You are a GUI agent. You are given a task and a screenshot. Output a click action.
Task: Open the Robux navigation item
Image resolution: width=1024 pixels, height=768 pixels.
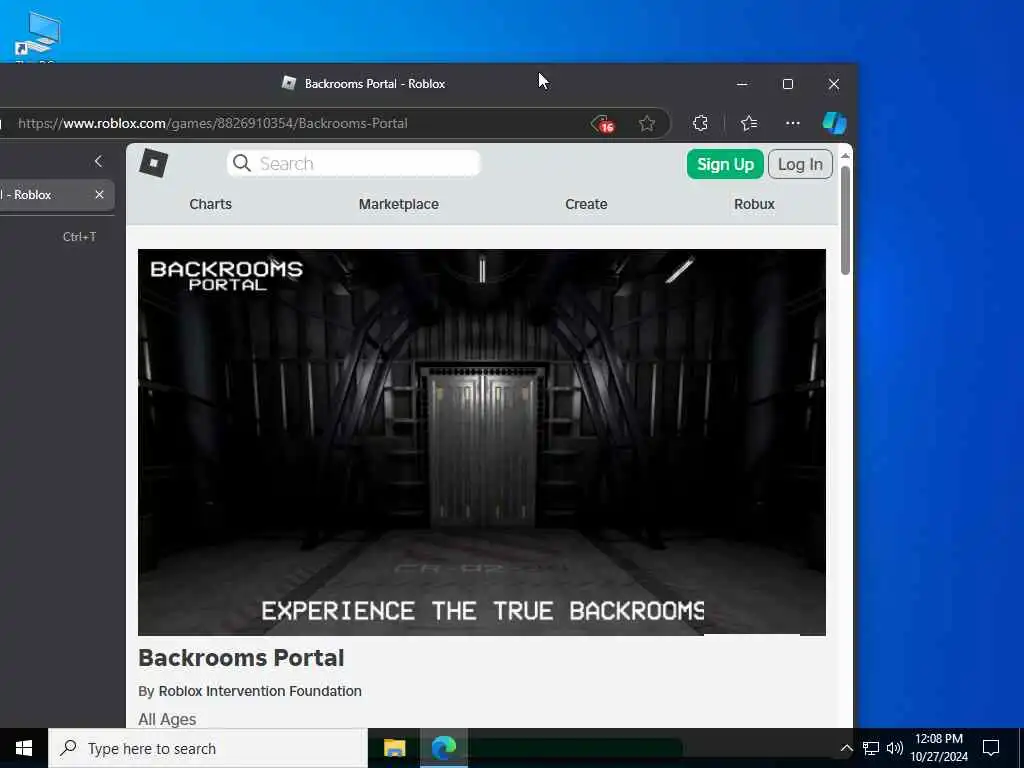pos(754,204)
